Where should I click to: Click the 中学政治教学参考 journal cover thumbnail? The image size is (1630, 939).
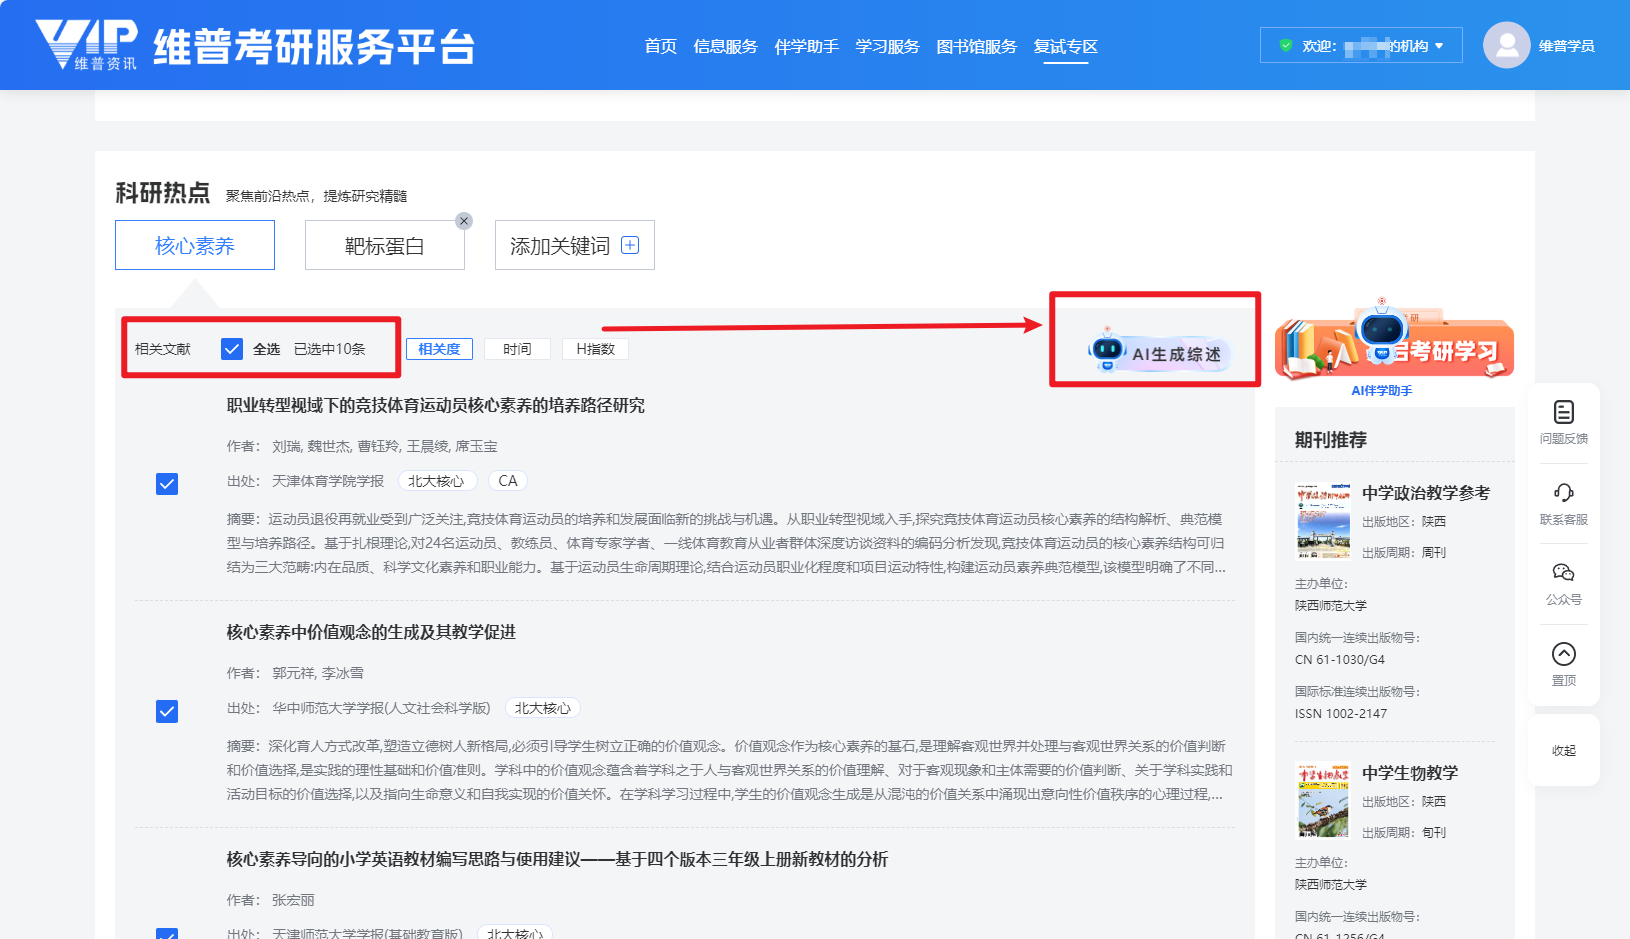[1323, 521]
